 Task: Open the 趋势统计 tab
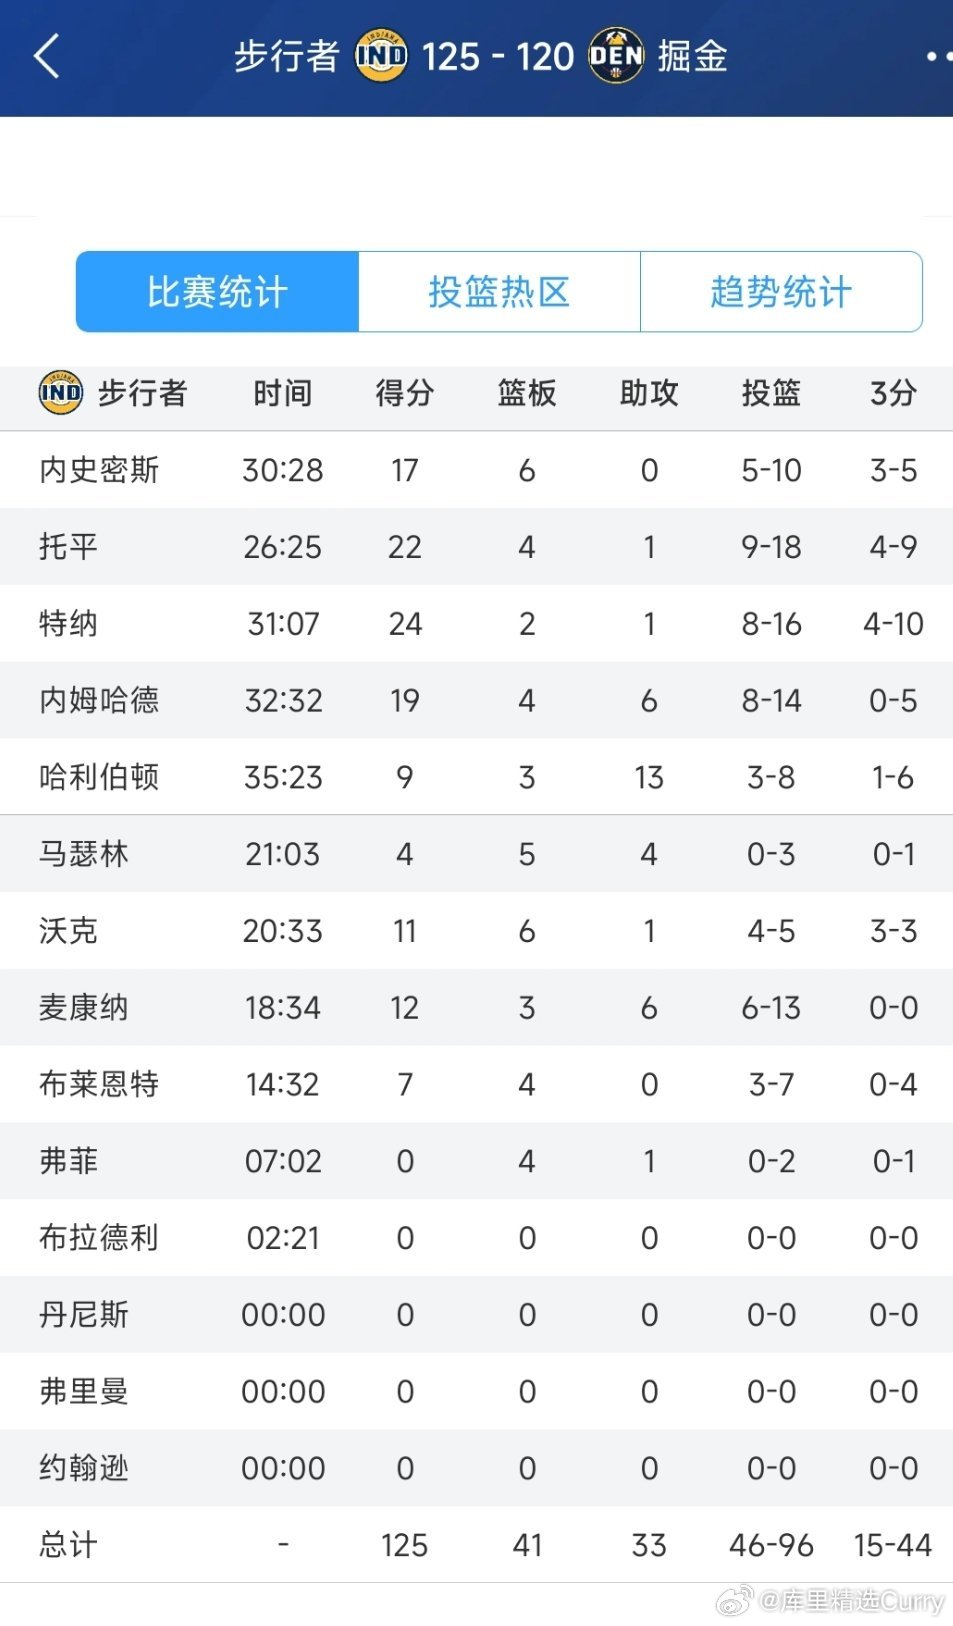point(781,292)
